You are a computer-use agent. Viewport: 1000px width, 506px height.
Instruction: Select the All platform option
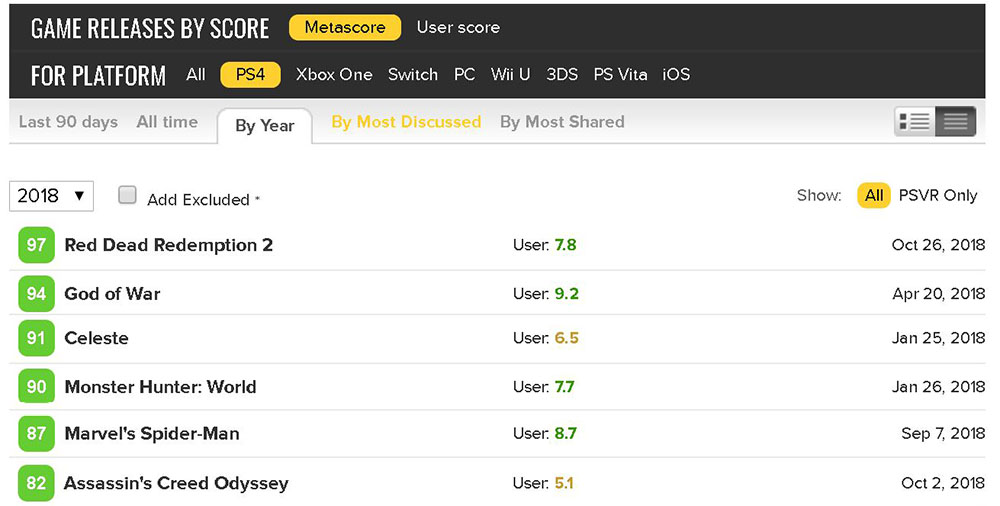196,75
